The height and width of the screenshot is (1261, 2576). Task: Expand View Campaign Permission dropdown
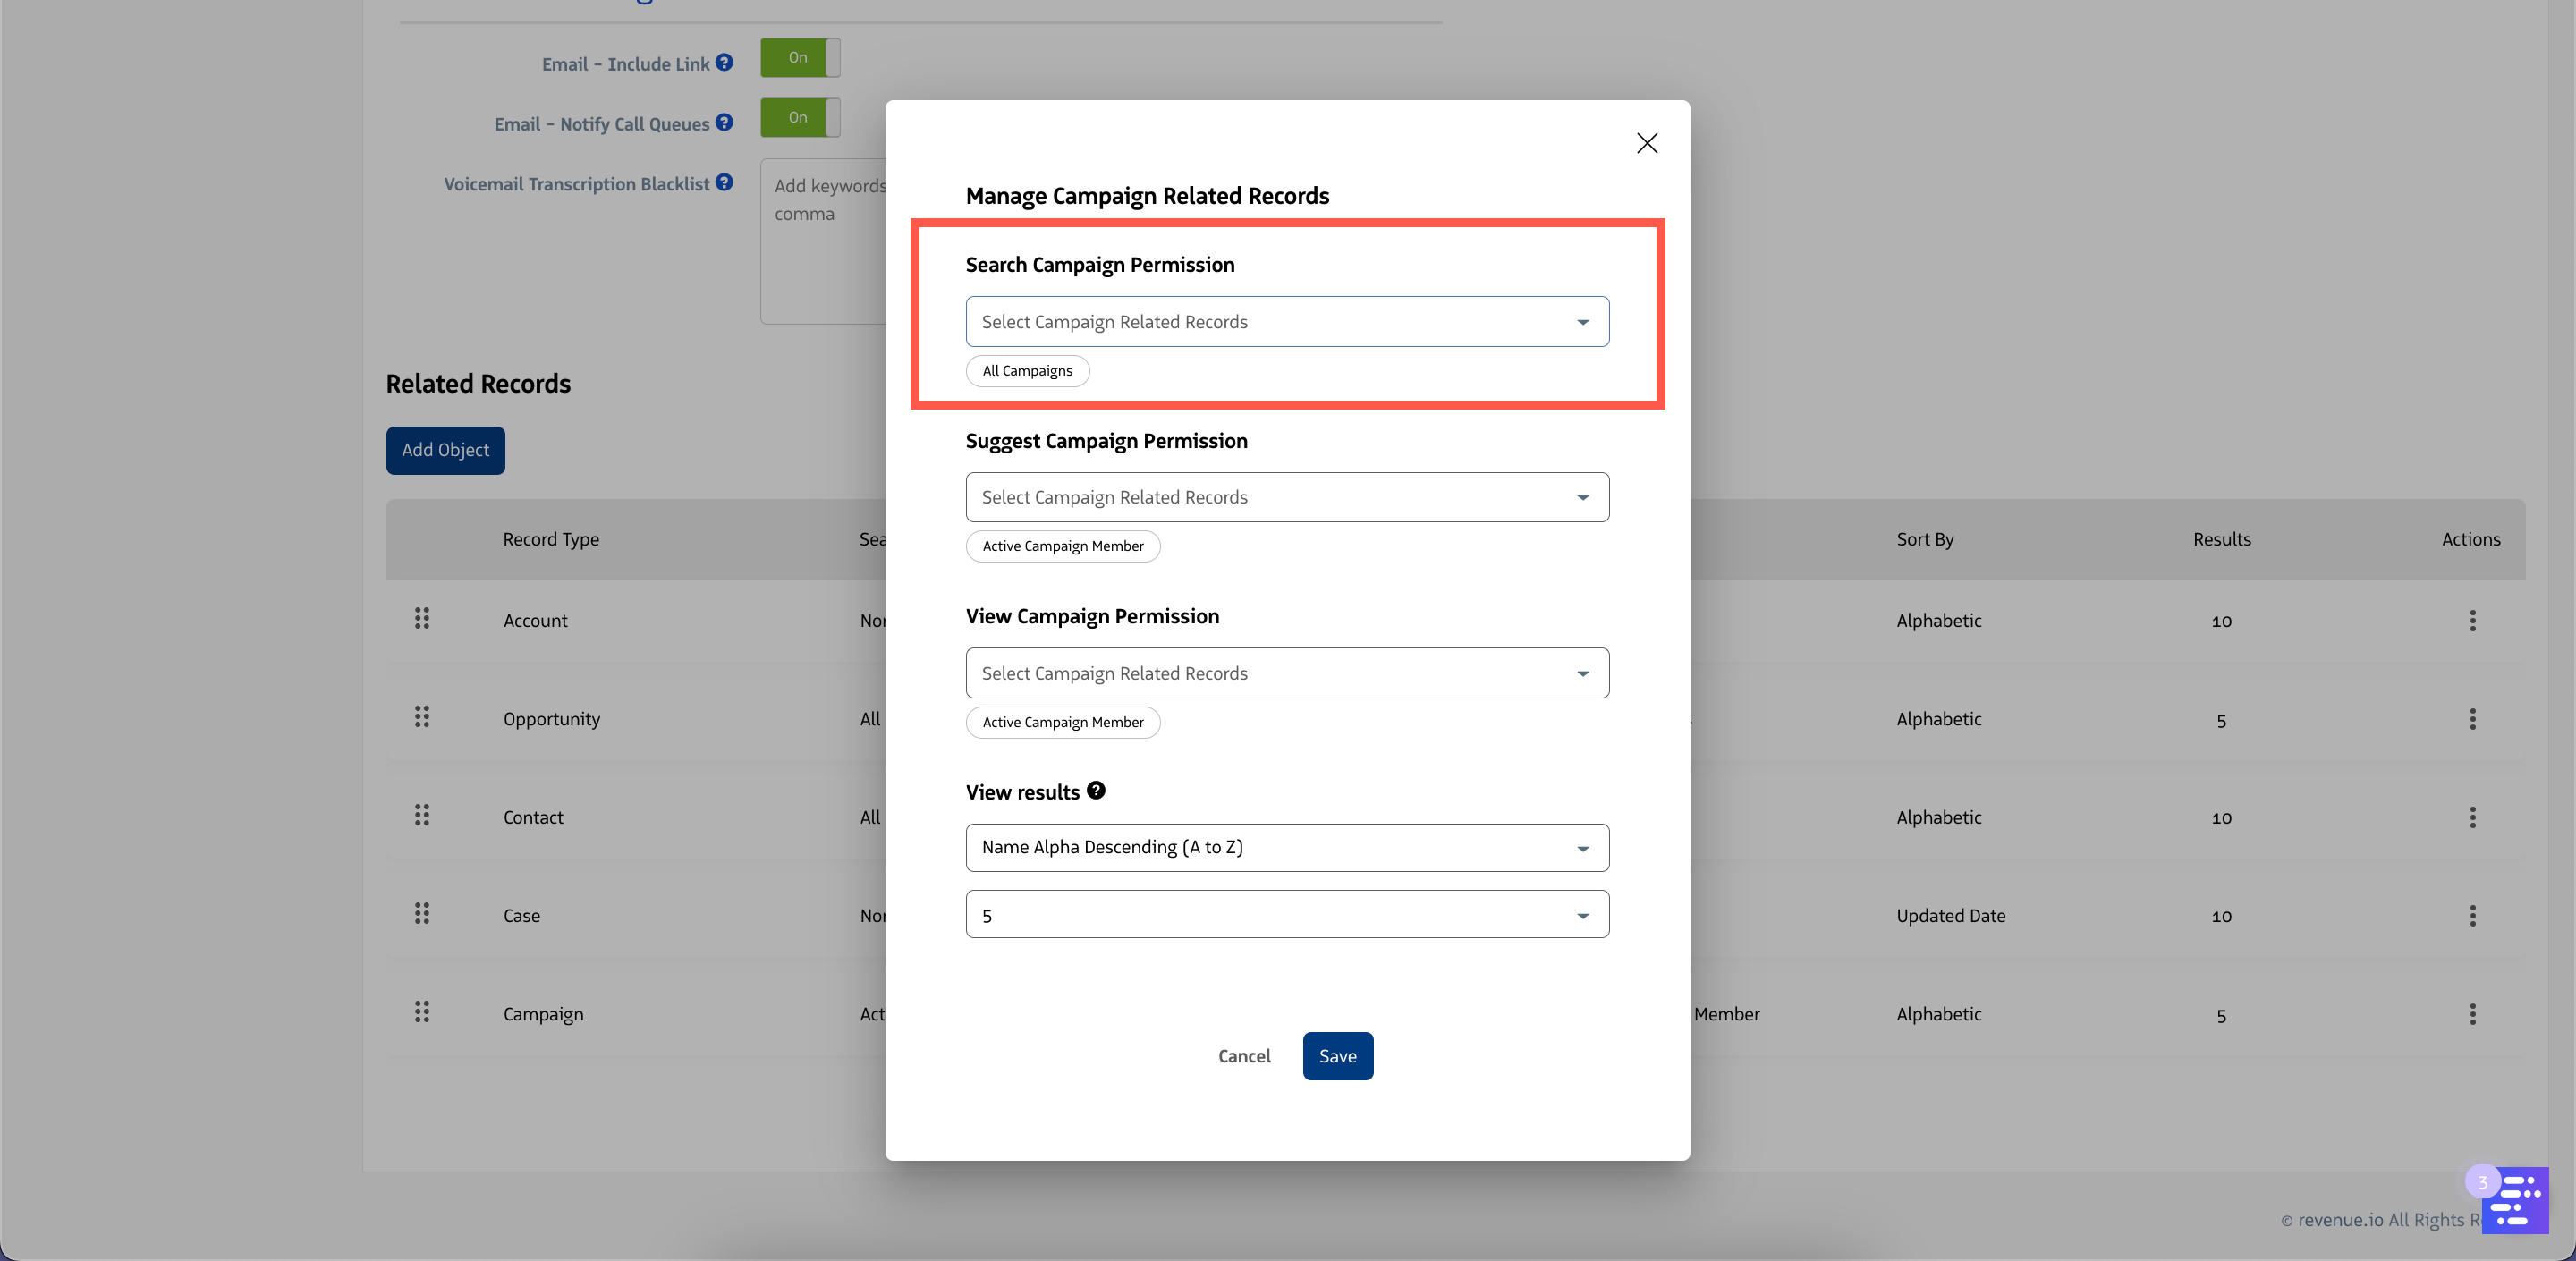[1286, 673]
